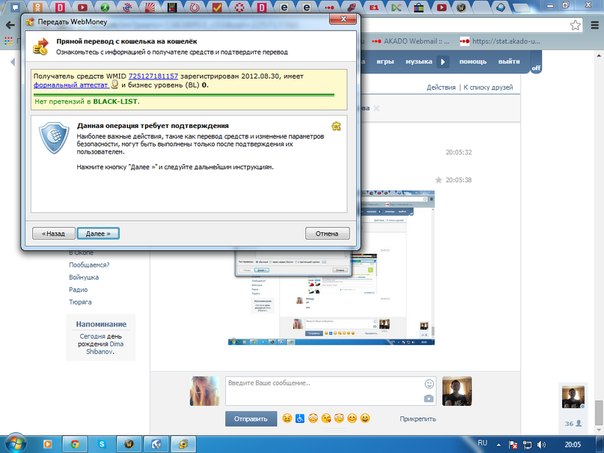The width and height of the screenshot is (604, 453).
Task: Close the Передать WebMoney dialog
Action: [x=343, y=19]
